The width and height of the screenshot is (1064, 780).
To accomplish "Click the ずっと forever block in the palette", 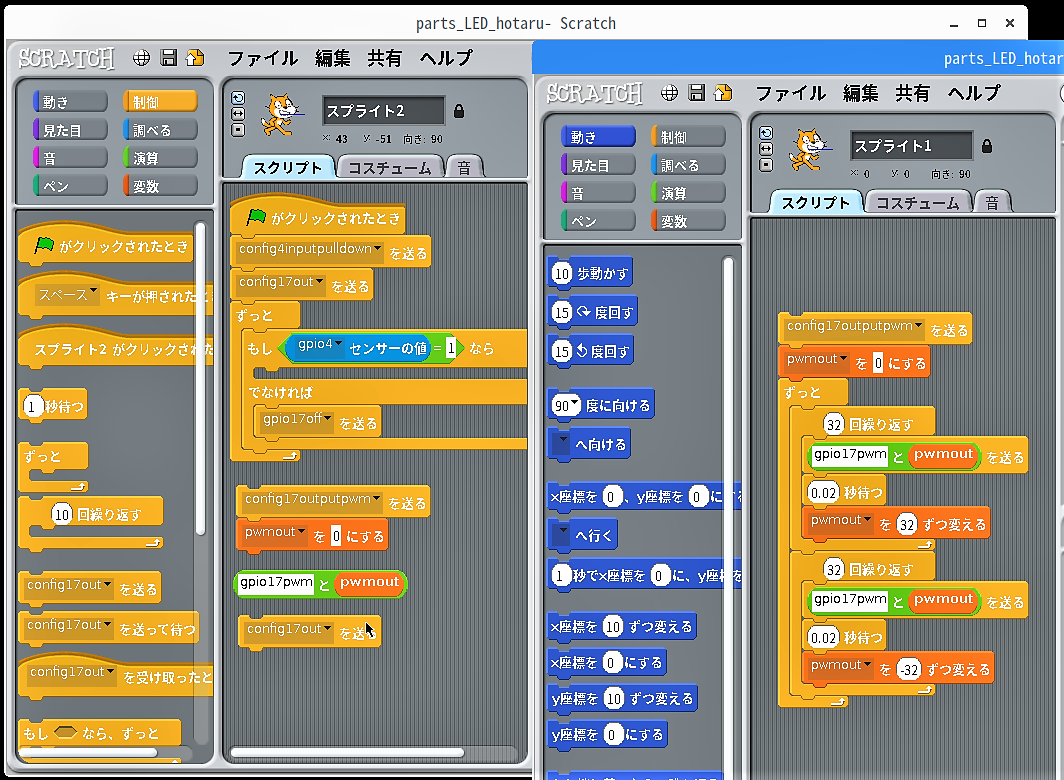I will 54,466.
